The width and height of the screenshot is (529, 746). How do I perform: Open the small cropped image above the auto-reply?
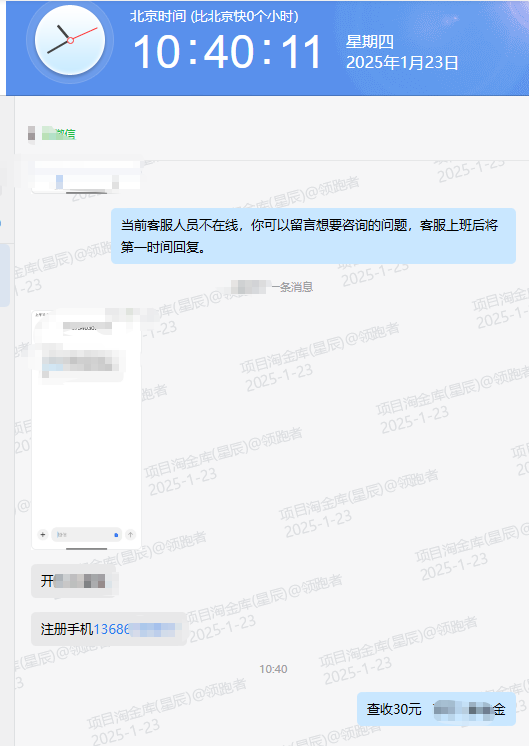[x=86, y=177]
